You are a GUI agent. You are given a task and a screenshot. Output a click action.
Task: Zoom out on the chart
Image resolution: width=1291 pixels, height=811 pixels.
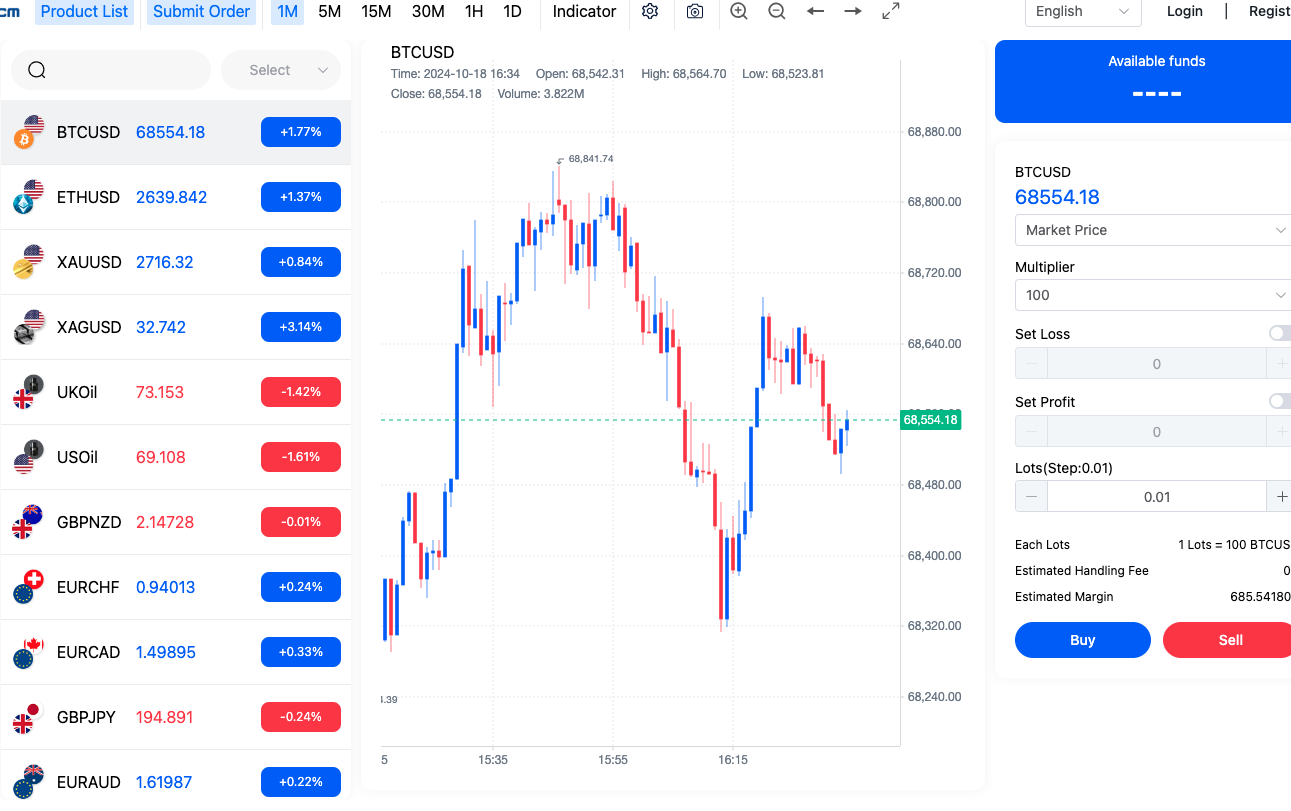point(777,12)
